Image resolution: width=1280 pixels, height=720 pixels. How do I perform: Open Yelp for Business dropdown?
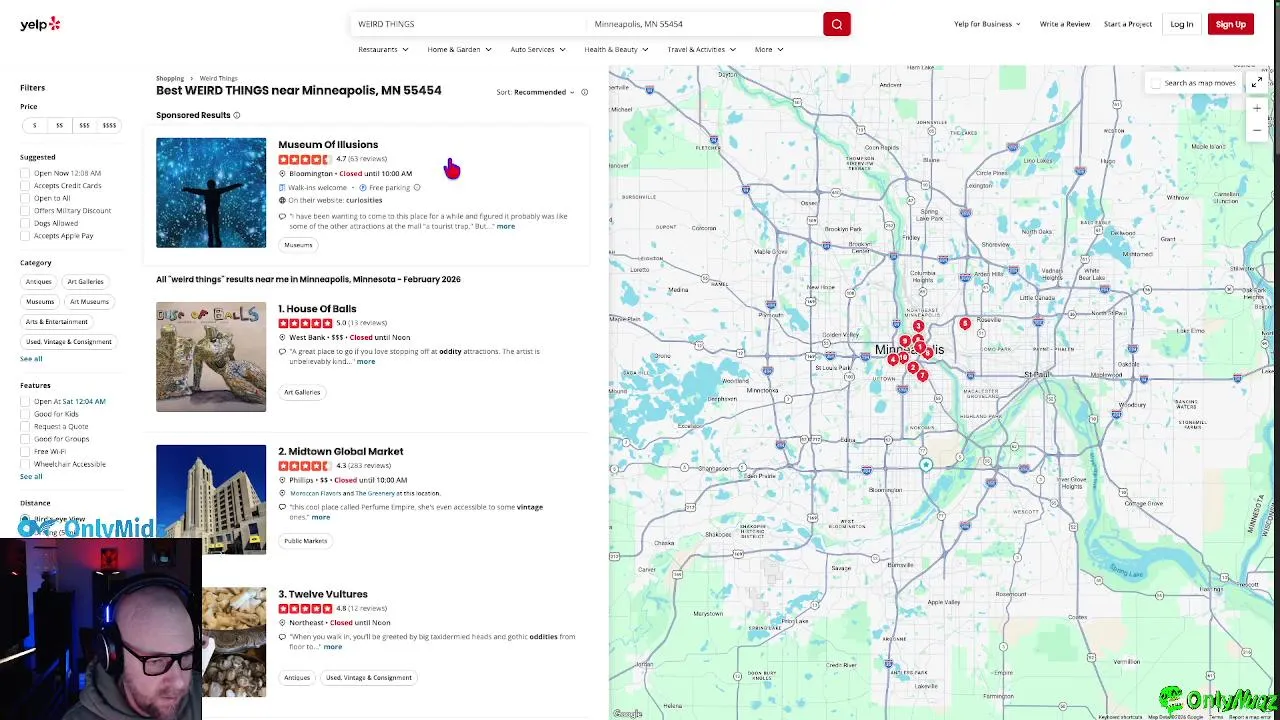pyautogui.click(x=987, y=24)
